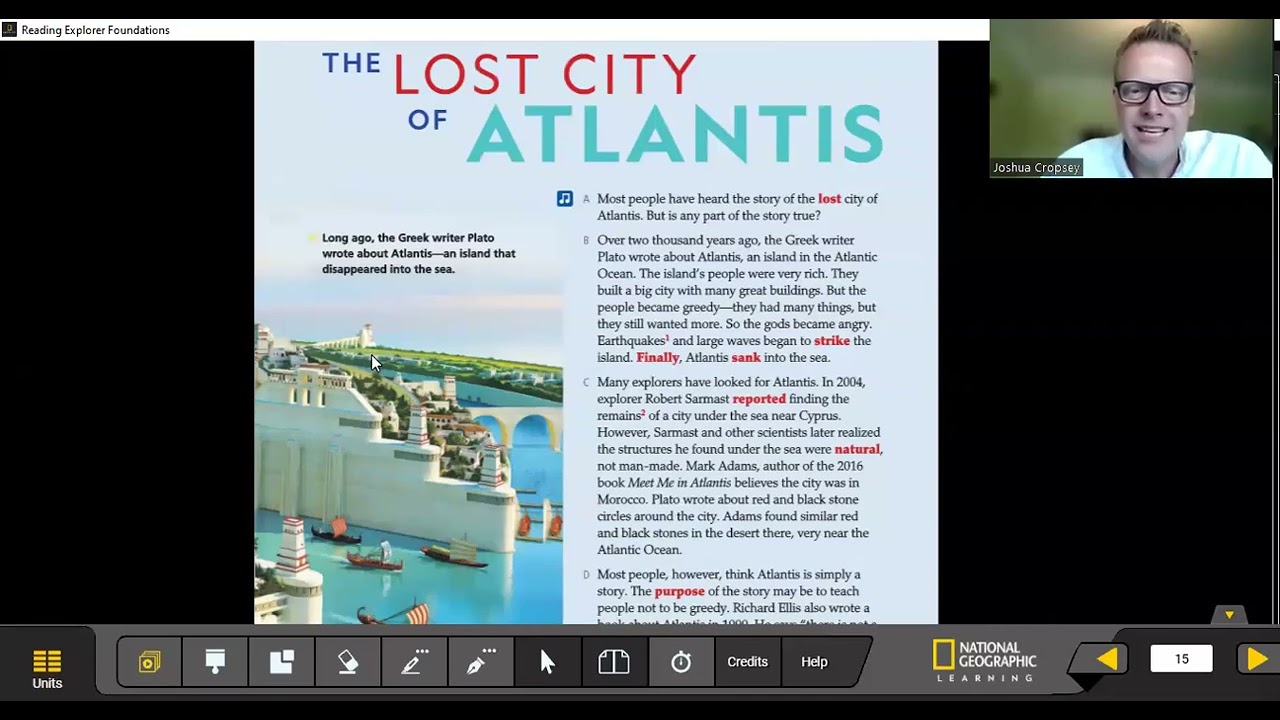Screen dimensions: 1280x720
Task: Open the Units menu
Action: pos(47,669)
